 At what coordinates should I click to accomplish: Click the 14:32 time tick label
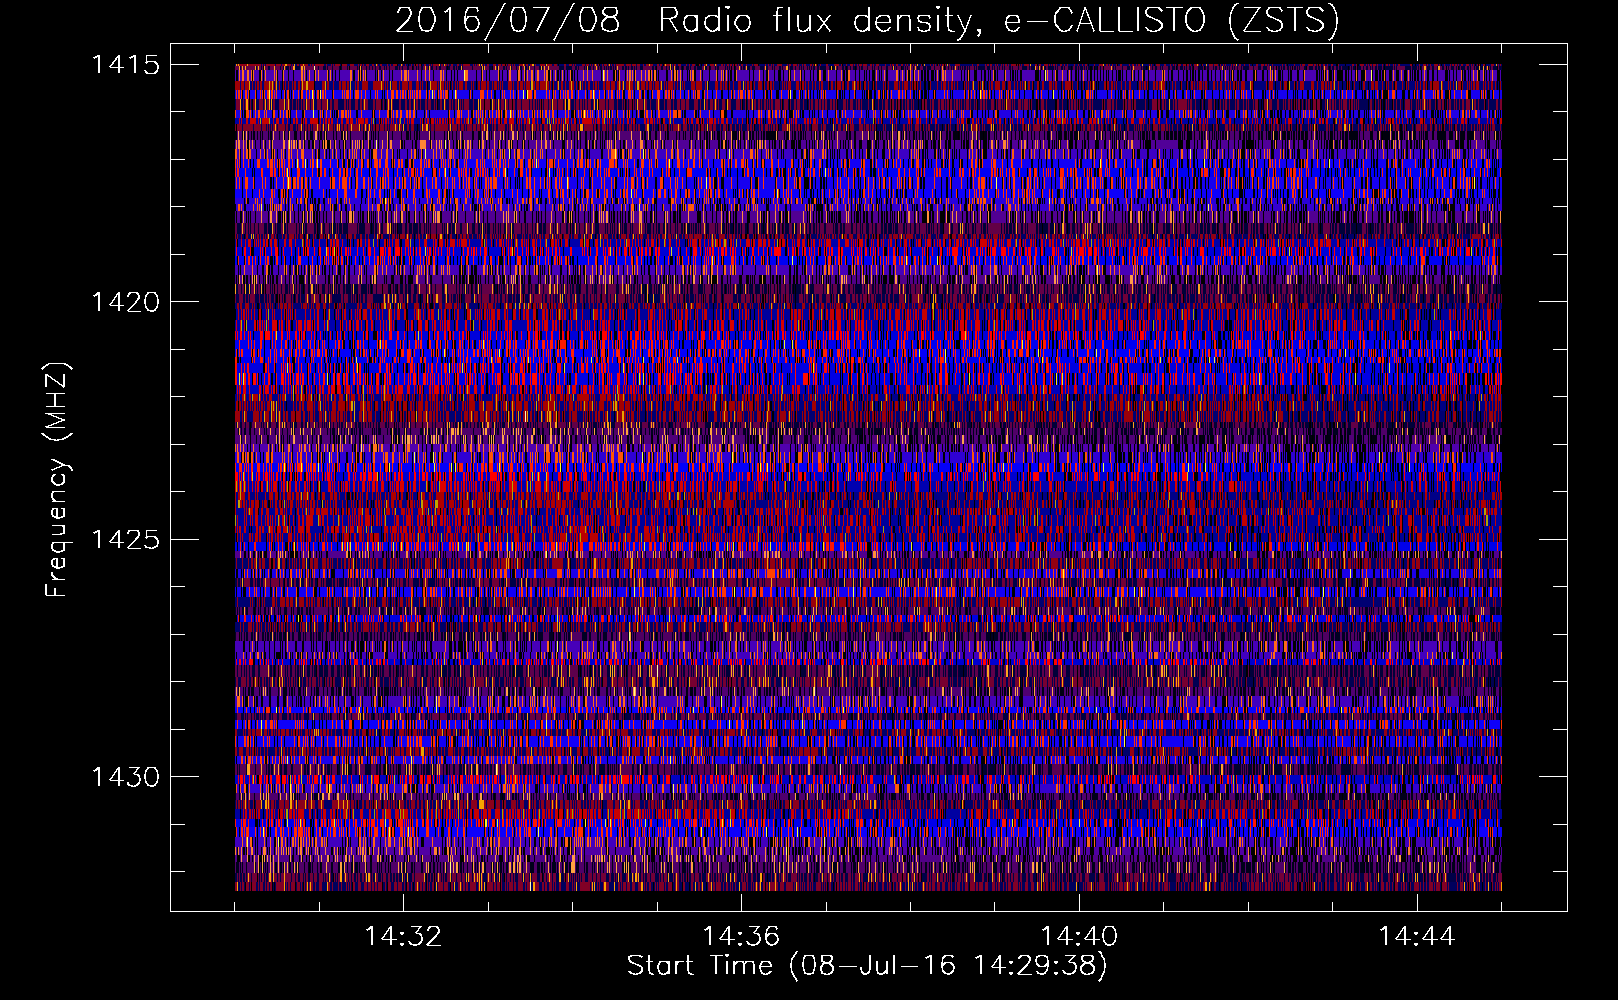[403, 937]
